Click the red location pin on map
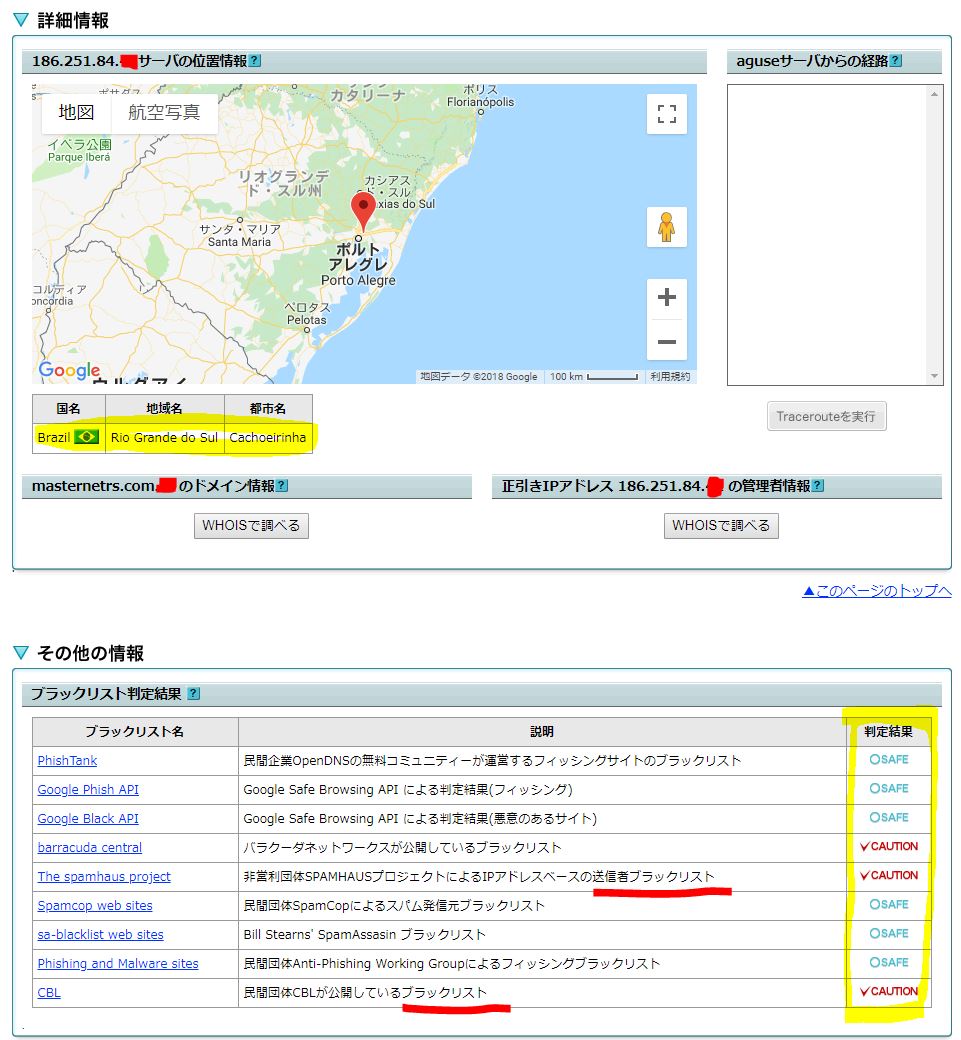The width and height of the screenshot is (961, 1040). tap(363, 211)
